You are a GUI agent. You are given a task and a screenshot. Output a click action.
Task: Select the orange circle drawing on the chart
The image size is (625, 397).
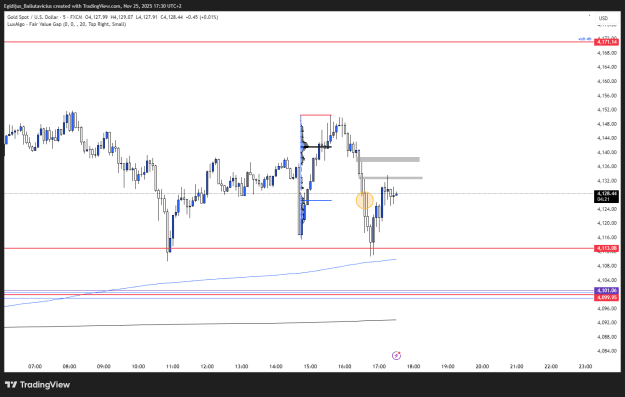tap(364, 200)
